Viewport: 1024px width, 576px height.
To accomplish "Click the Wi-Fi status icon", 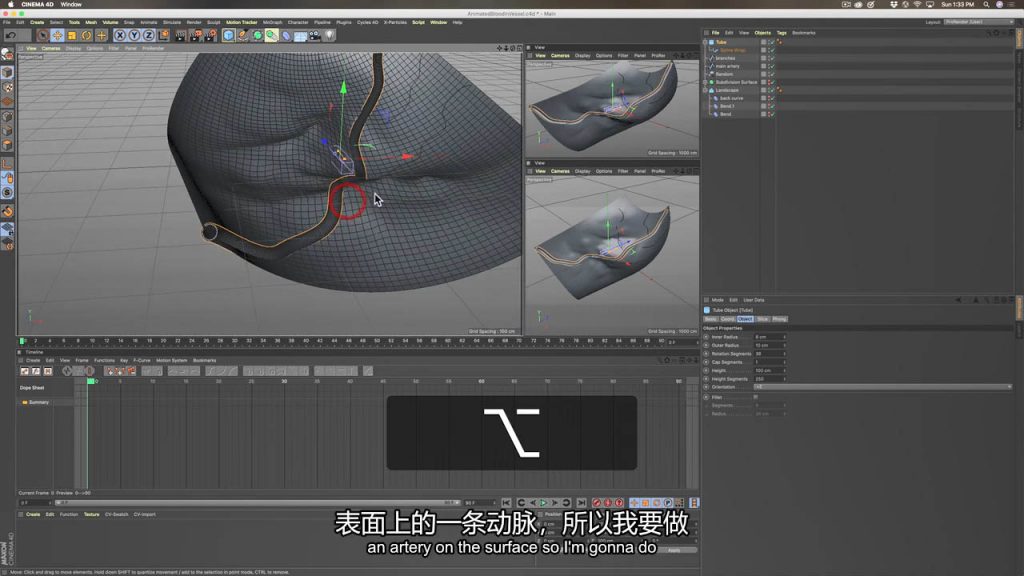I will coord(917,5).
